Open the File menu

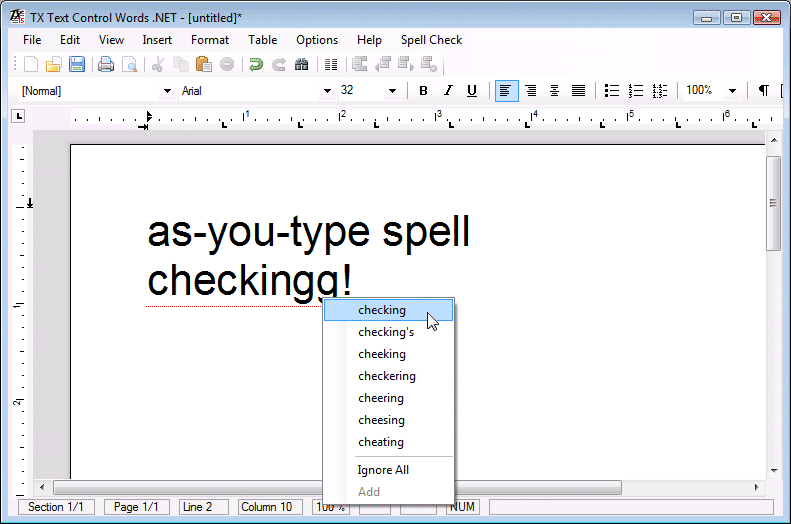click(32, 40)
